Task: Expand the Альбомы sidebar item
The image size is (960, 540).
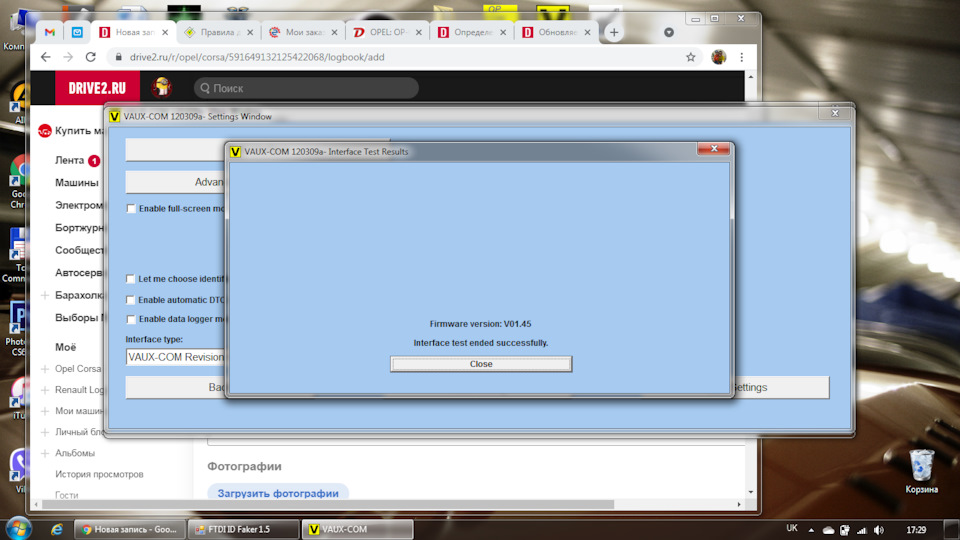Action: [45, 454]
